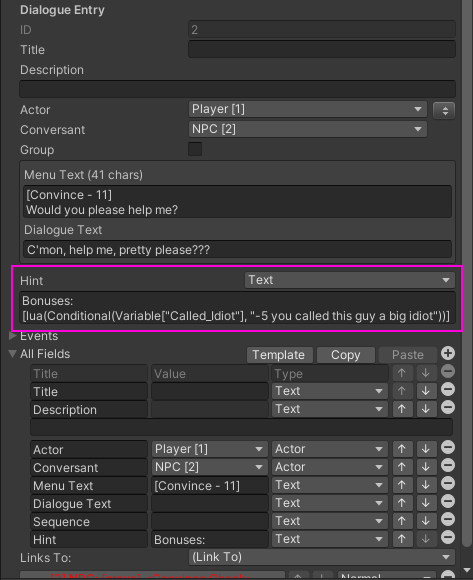Move the Description field up
Viewport: 473px width, 580px height.
pyautogui.click(x=402, y=409)
